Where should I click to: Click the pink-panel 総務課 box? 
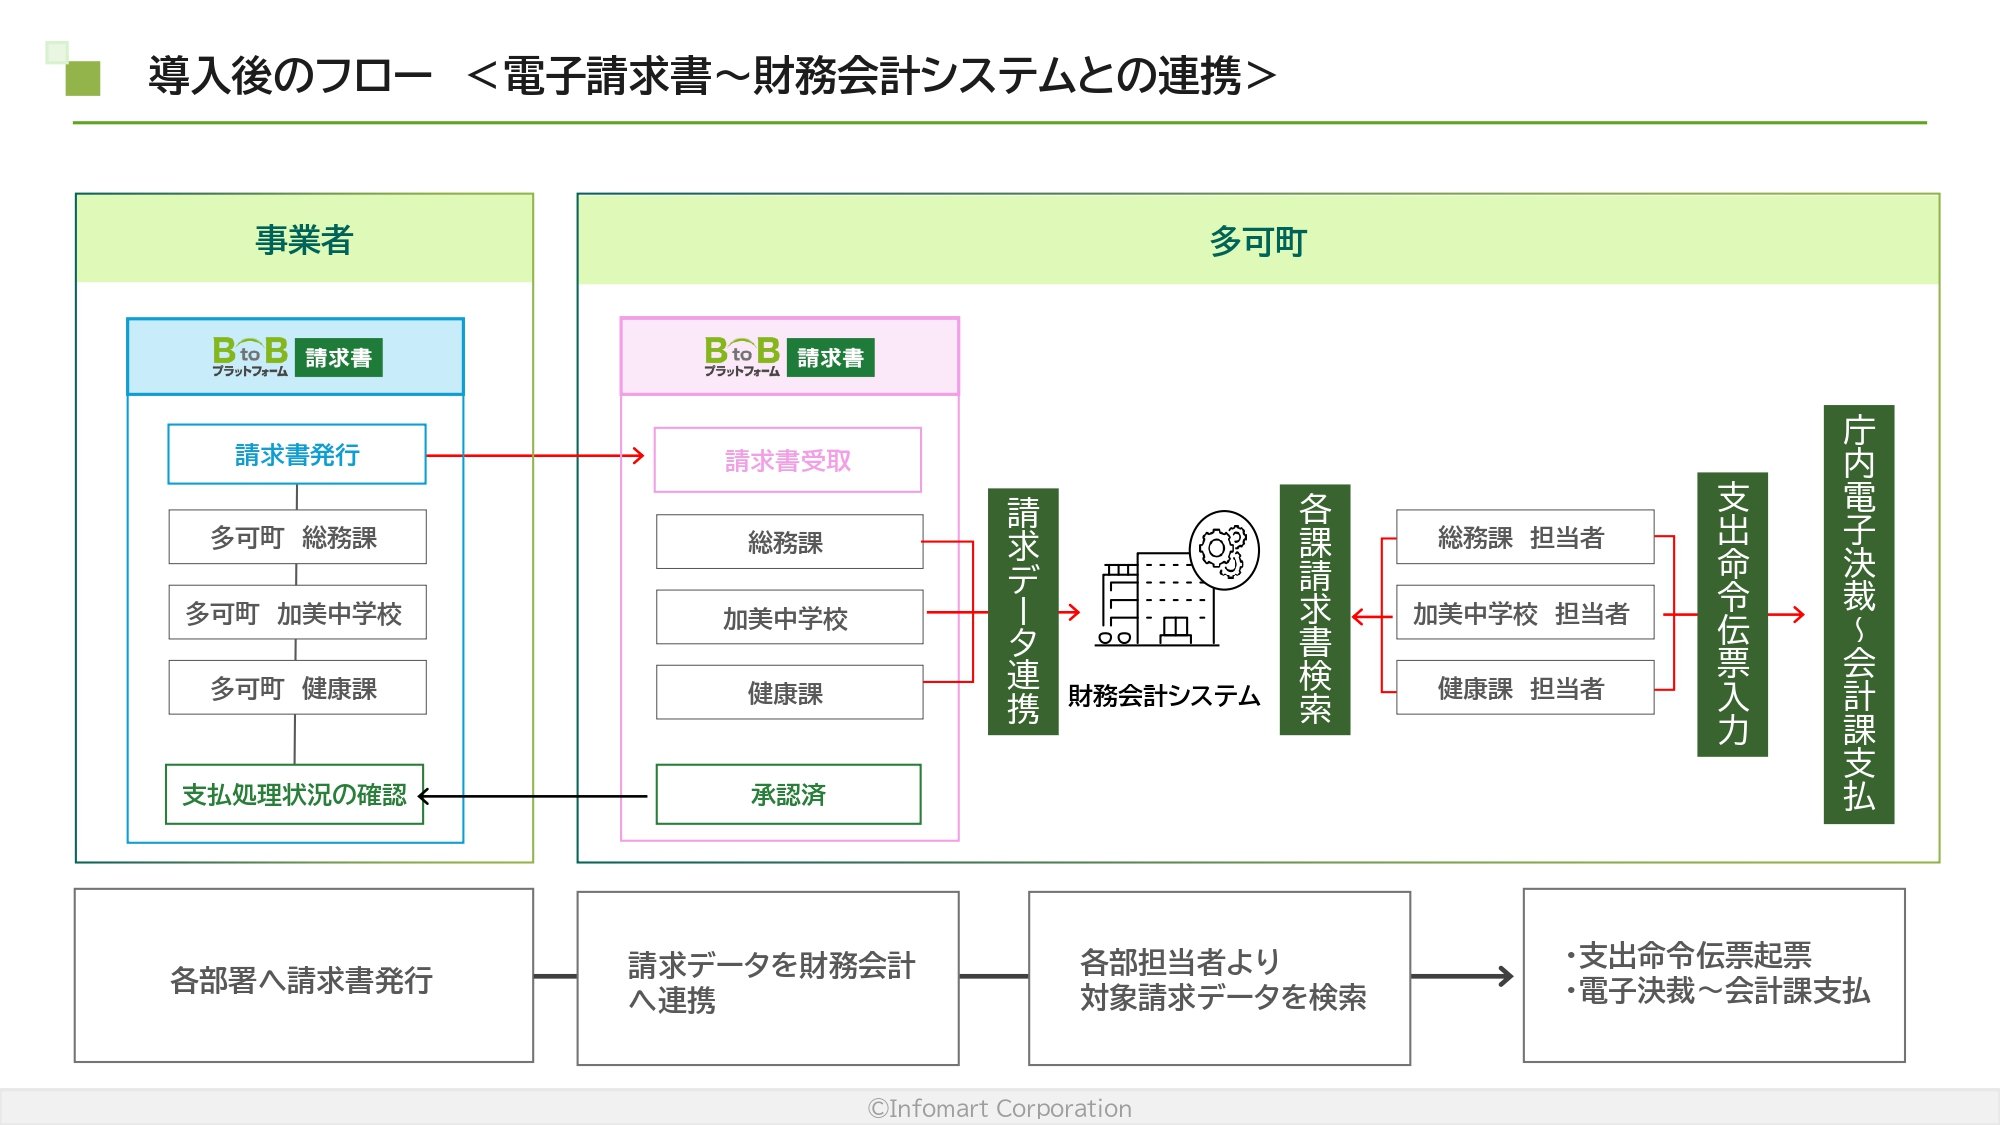click(x=789, y=542)
